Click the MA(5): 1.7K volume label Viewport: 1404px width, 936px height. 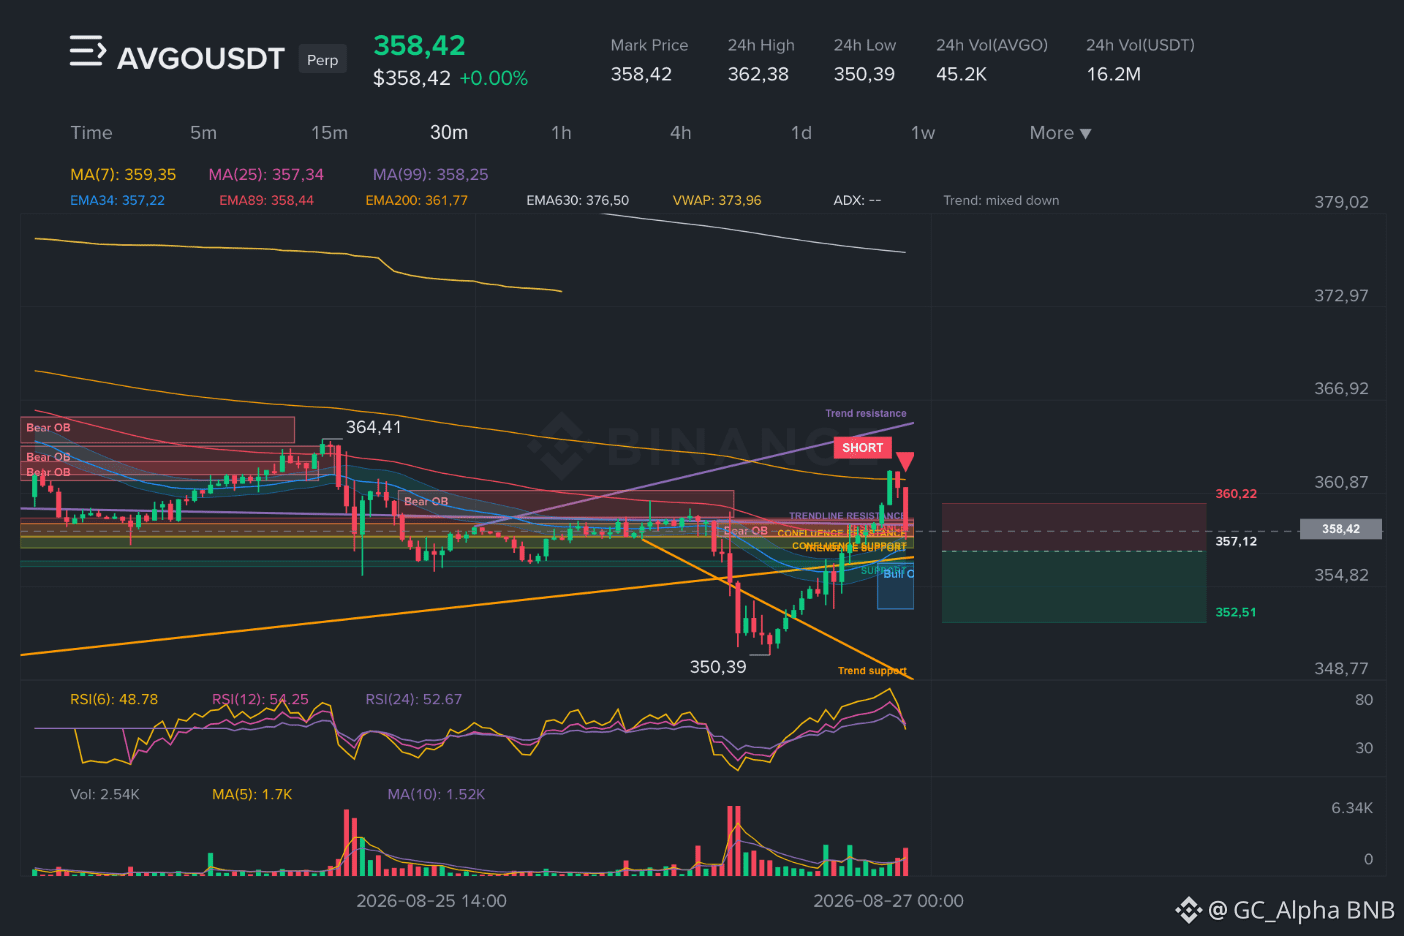pyautogui.click(x=252, y=795)
